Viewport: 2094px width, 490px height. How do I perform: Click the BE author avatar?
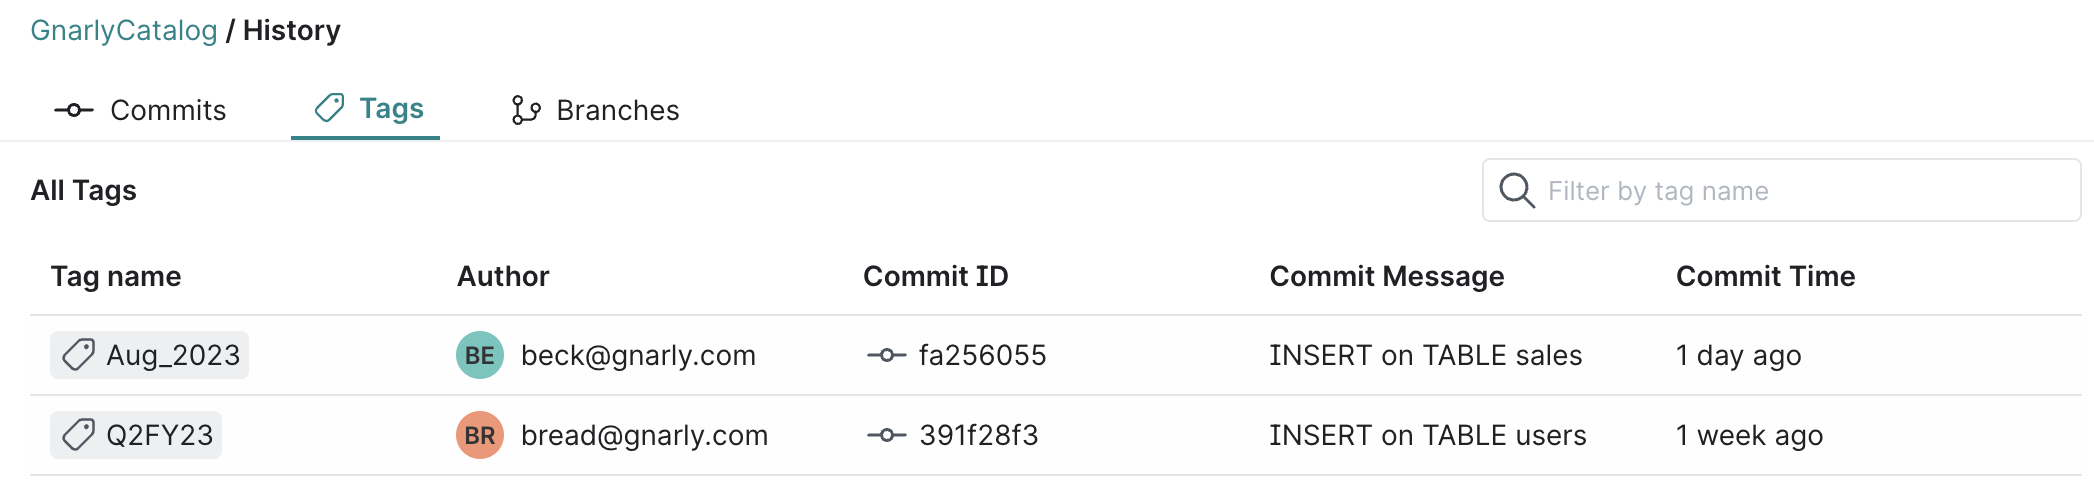pyautogui.click(x=480, y=355)
